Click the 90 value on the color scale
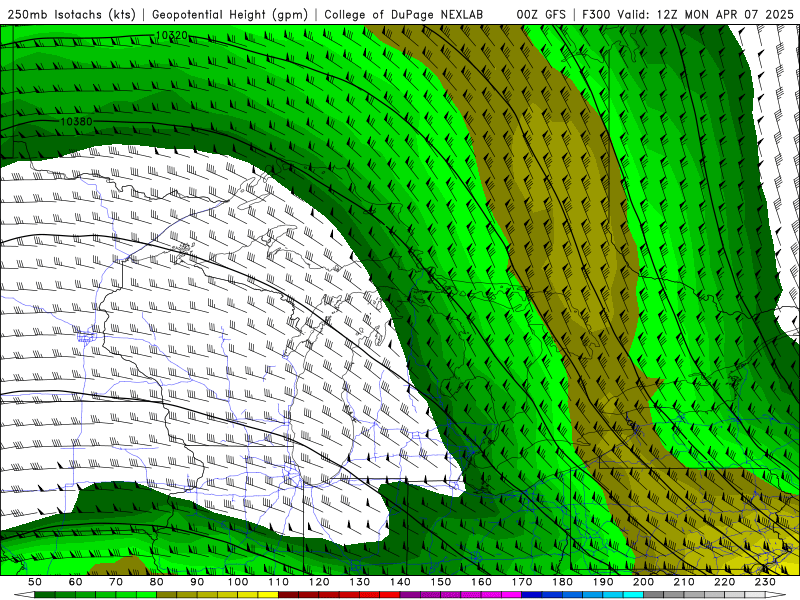Viewport: 800px width, 600px height. 197,582
